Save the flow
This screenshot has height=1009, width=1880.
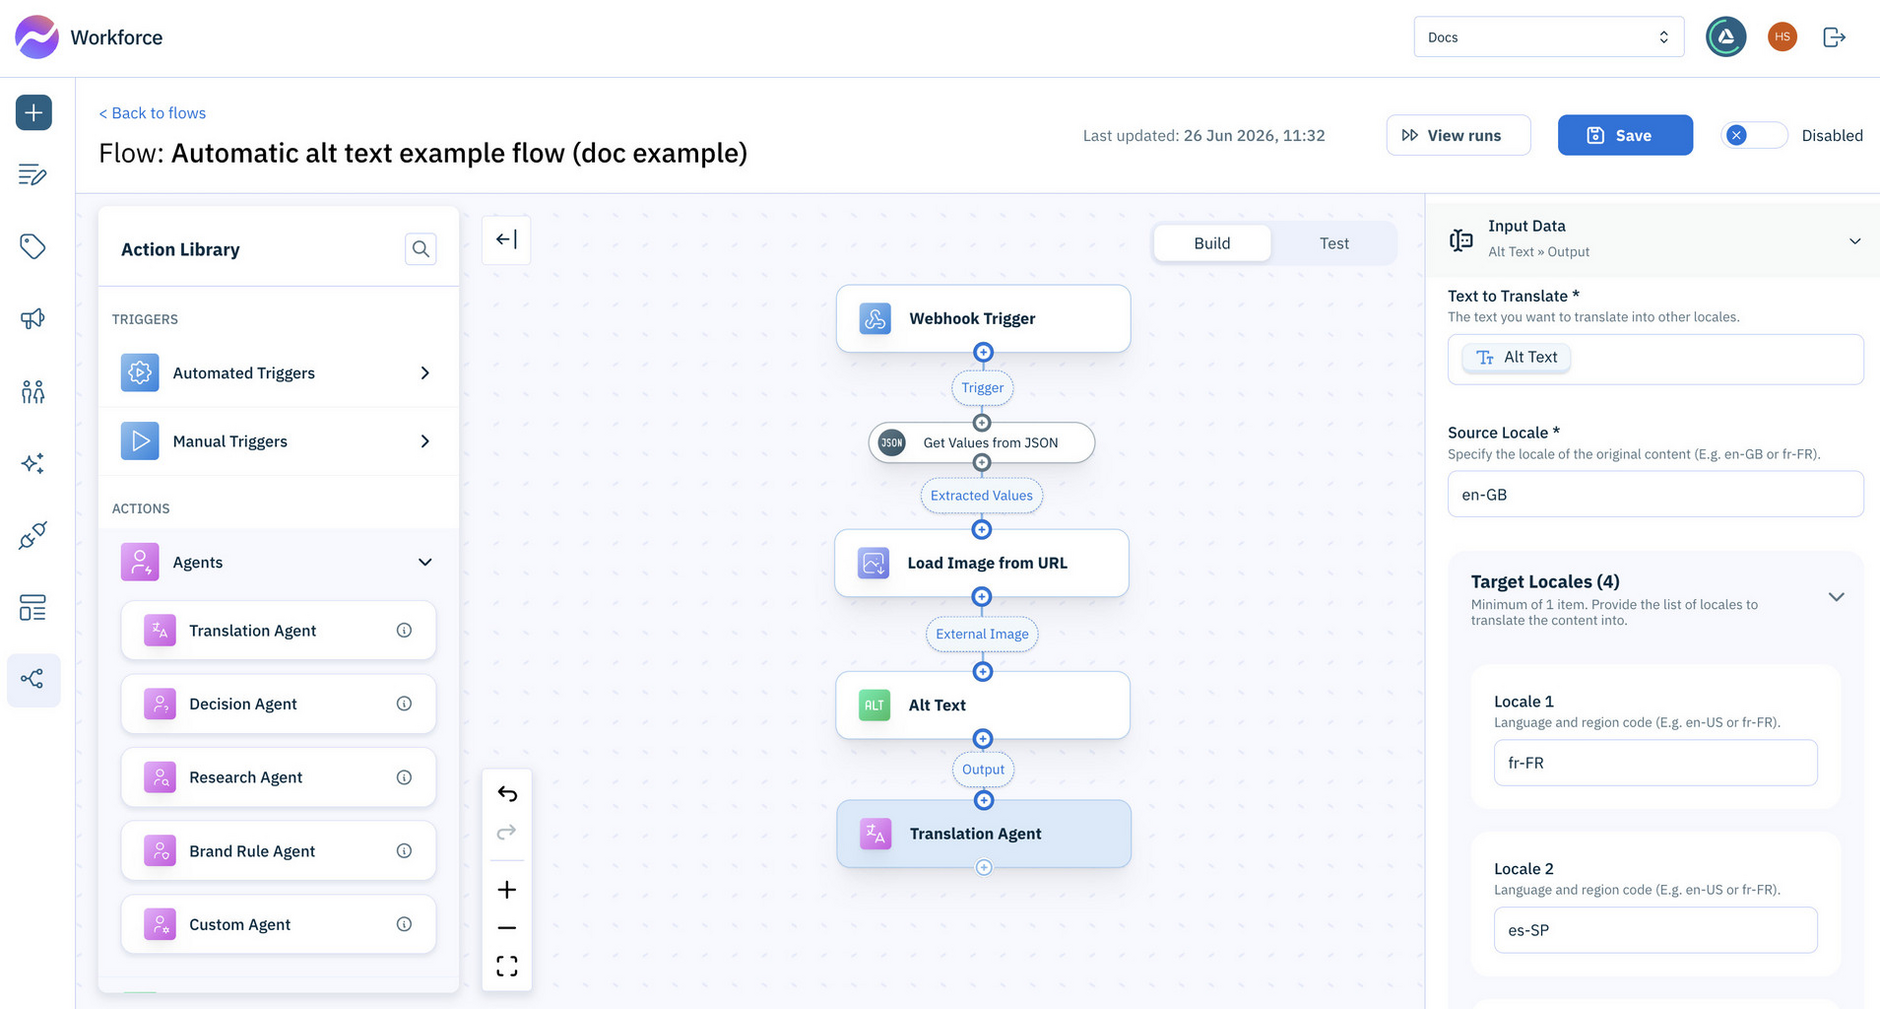click(1625, 135)
